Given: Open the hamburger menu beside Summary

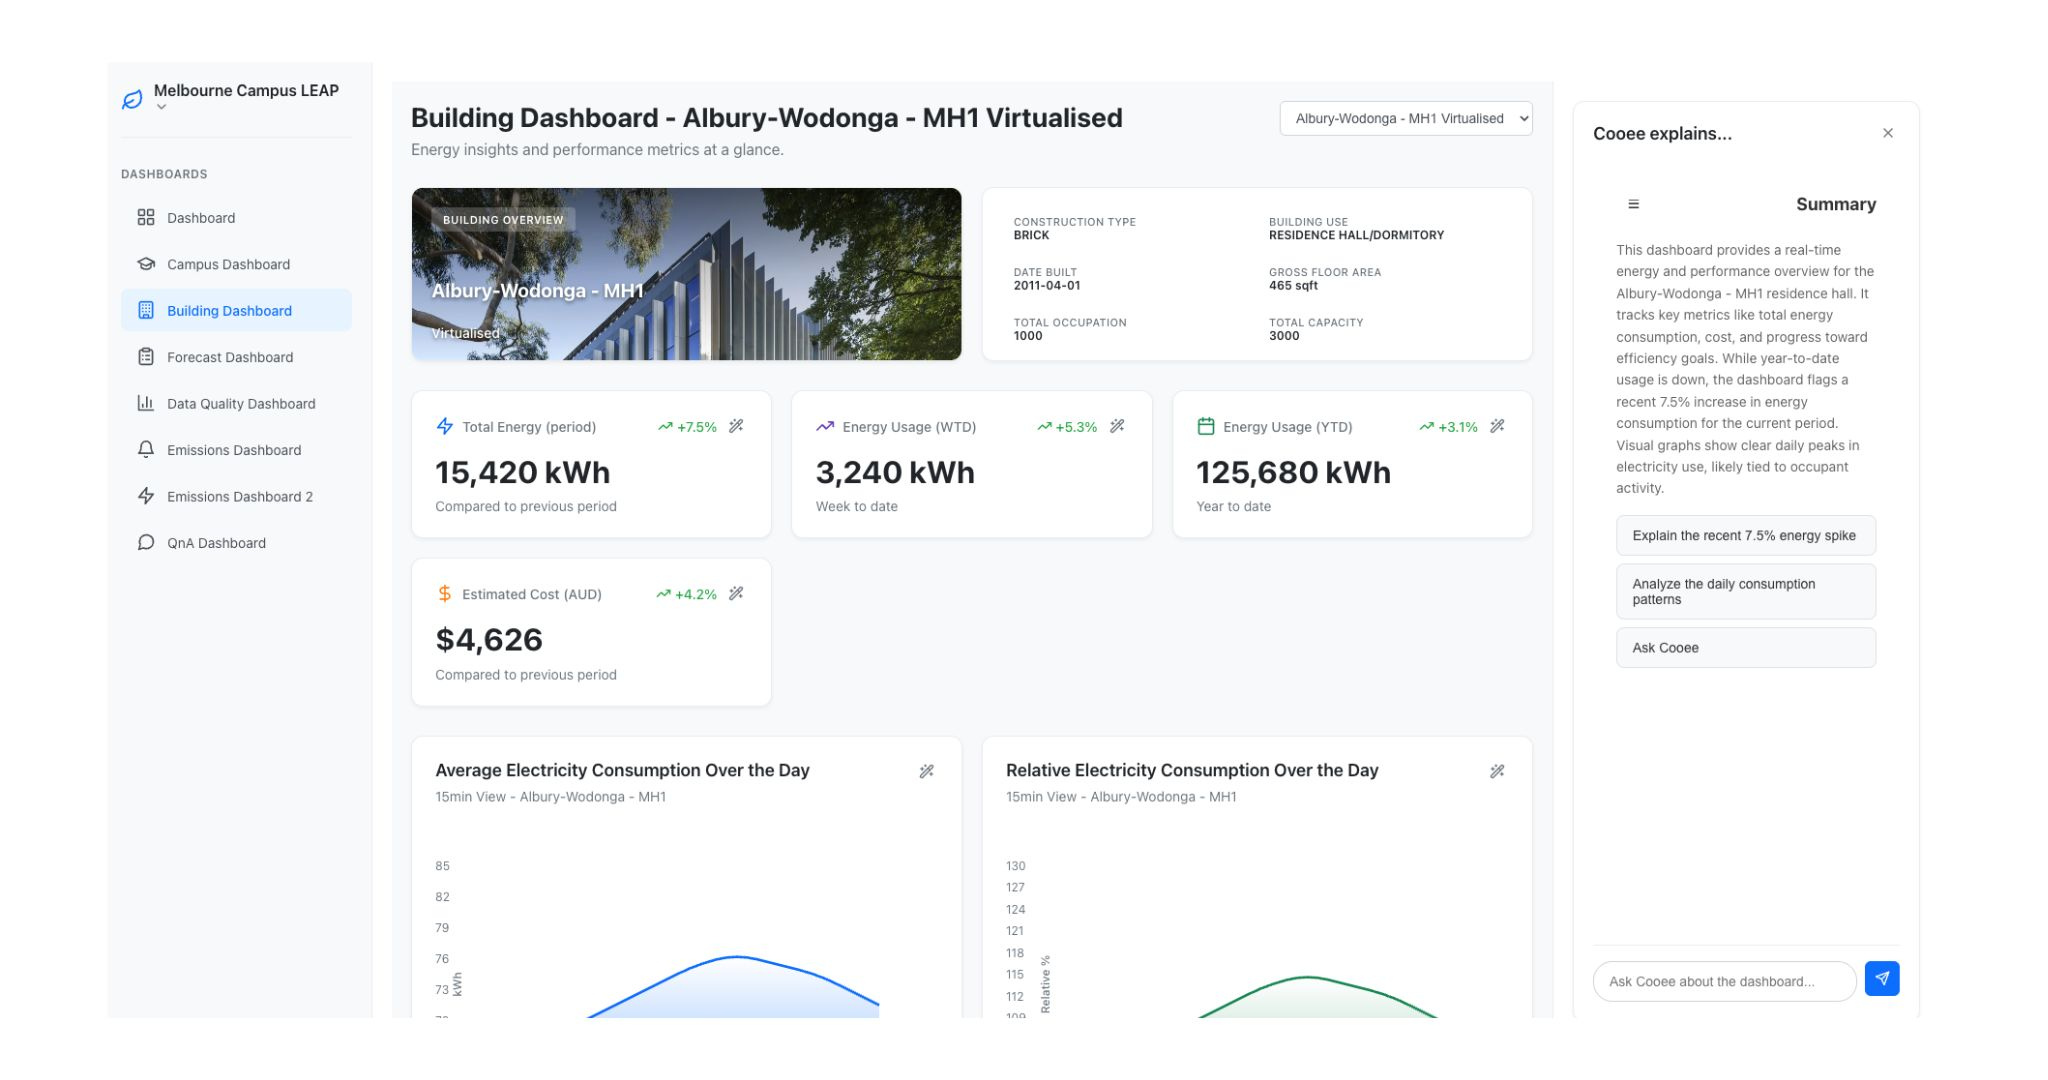Looking at the screenshot, I should tap(1633, 204).
